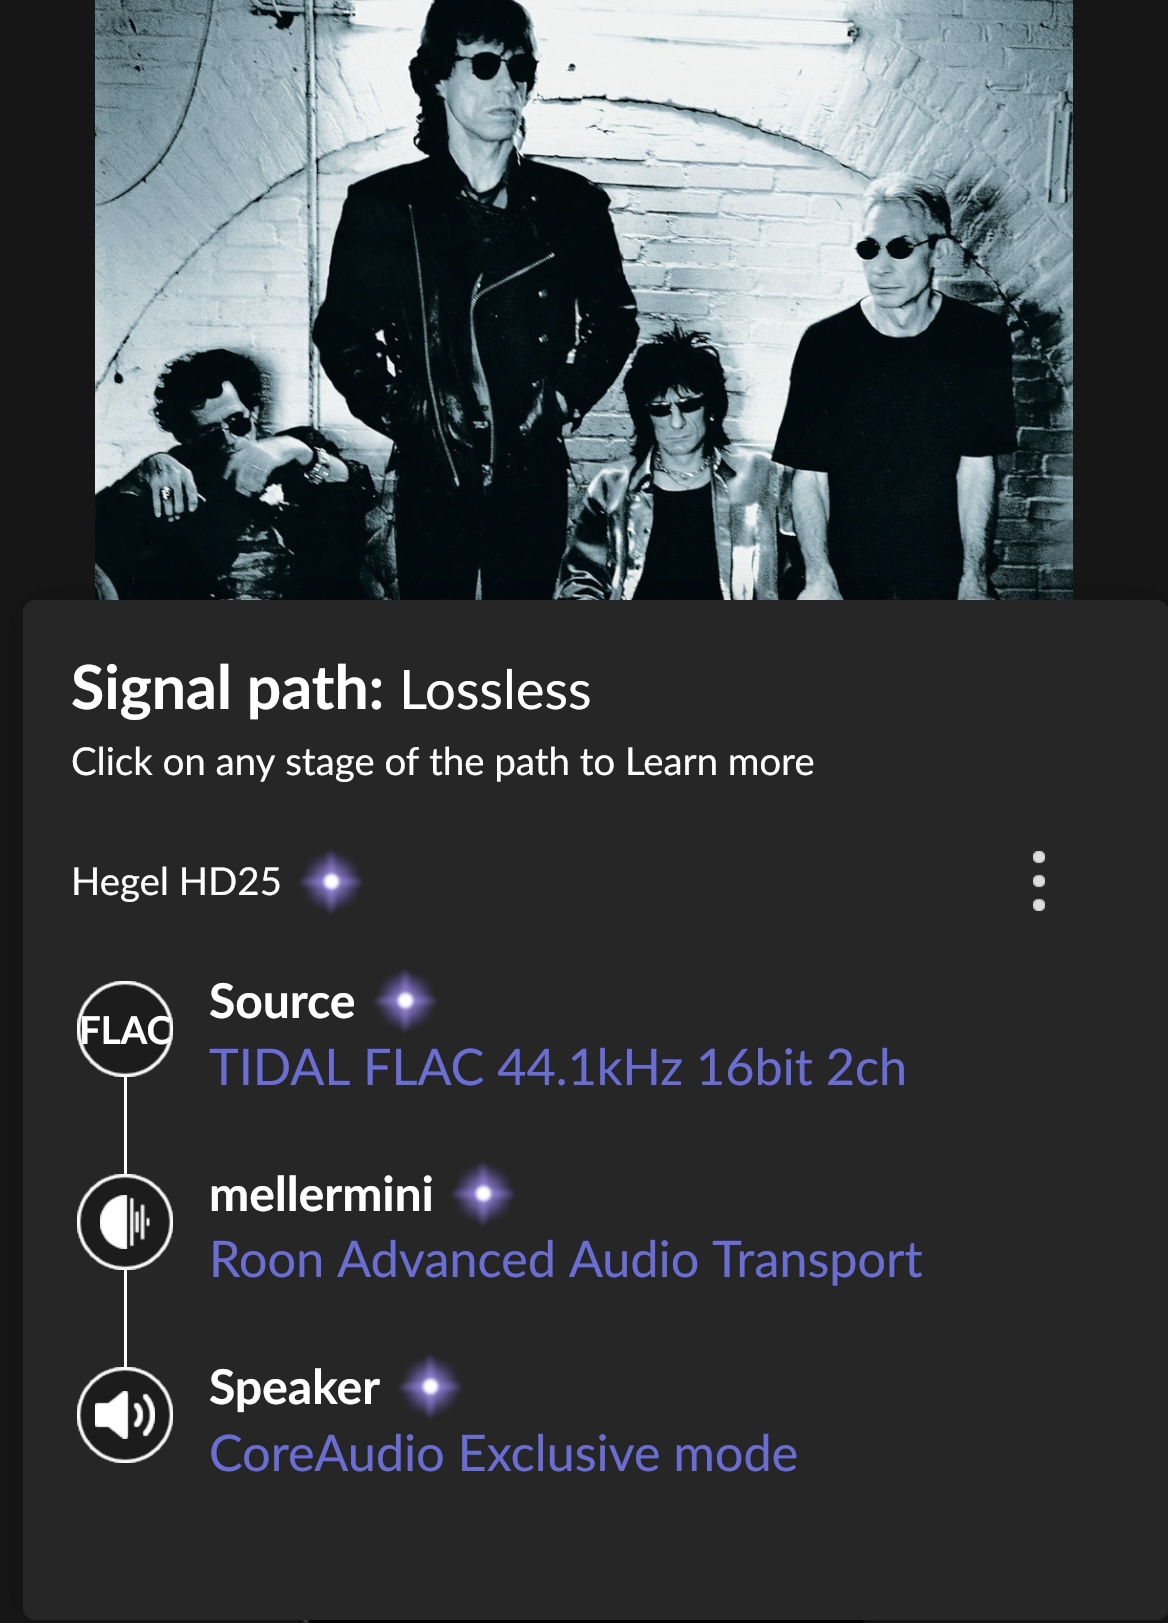This screenshot has width=1168, height=1623.
Task: Click the purple star beside Source
Action: [405, 1001]
